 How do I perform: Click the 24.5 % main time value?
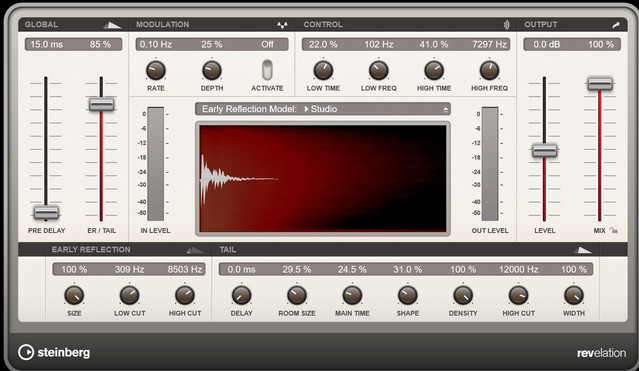click(352, 269)
